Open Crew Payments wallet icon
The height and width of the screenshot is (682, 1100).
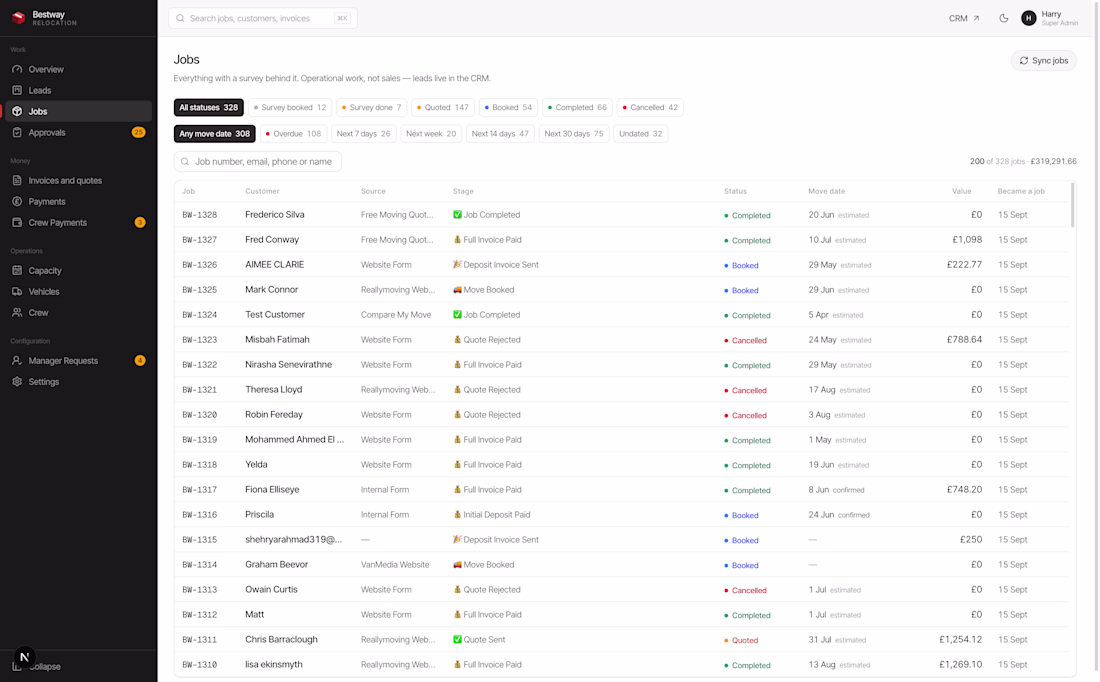coord(17,222)
